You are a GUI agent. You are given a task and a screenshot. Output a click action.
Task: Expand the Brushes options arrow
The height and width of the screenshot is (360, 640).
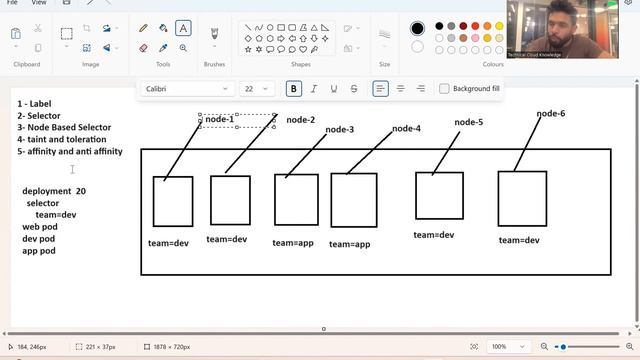[214, 47]
